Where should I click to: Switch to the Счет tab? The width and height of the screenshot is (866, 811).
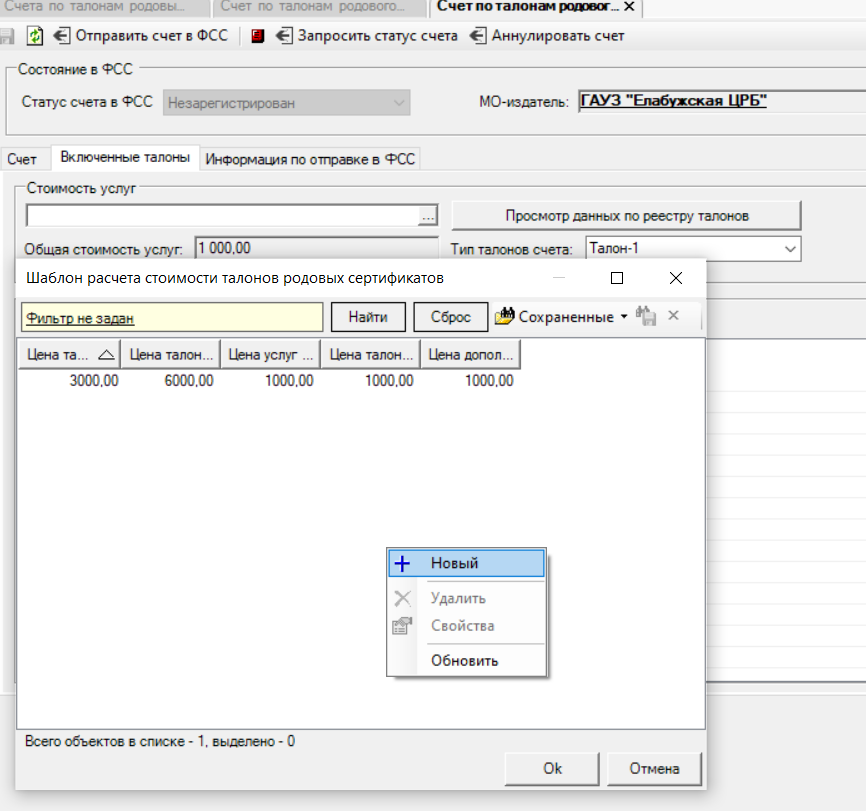click(22, 159)
